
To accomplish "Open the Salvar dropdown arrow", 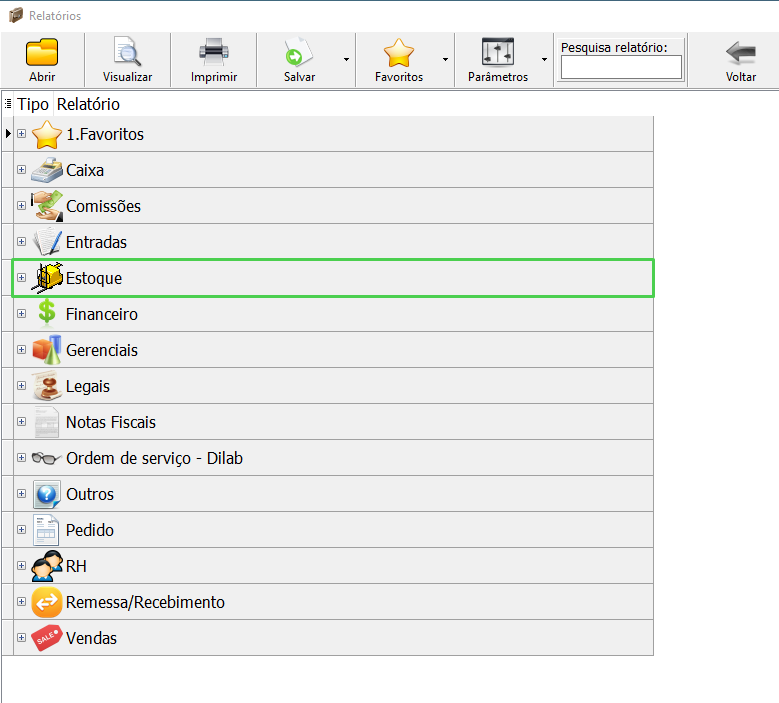I will (x=346, y=59).
